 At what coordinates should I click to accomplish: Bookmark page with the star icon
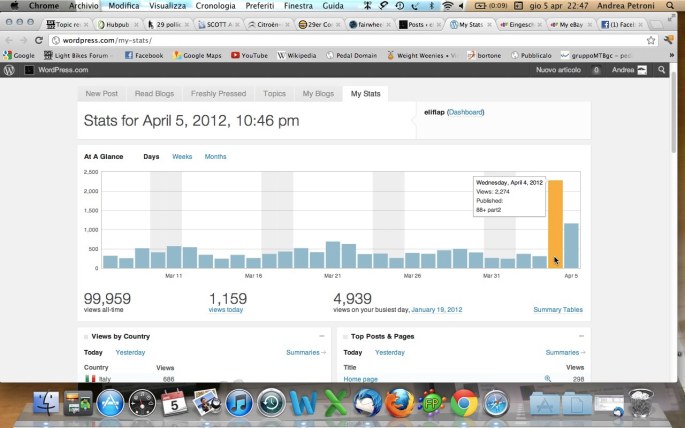(650, 40)
